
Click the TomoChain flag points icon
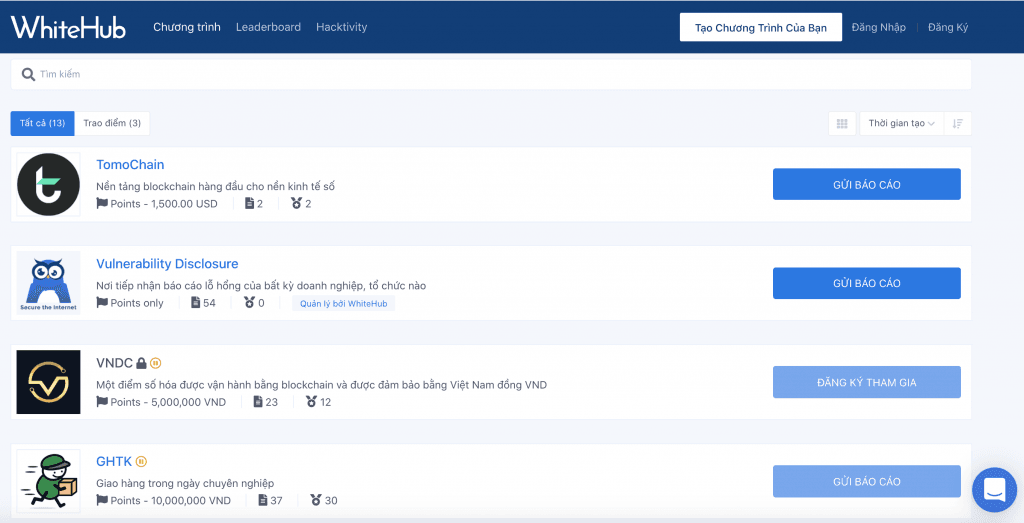tap(102, 203)
